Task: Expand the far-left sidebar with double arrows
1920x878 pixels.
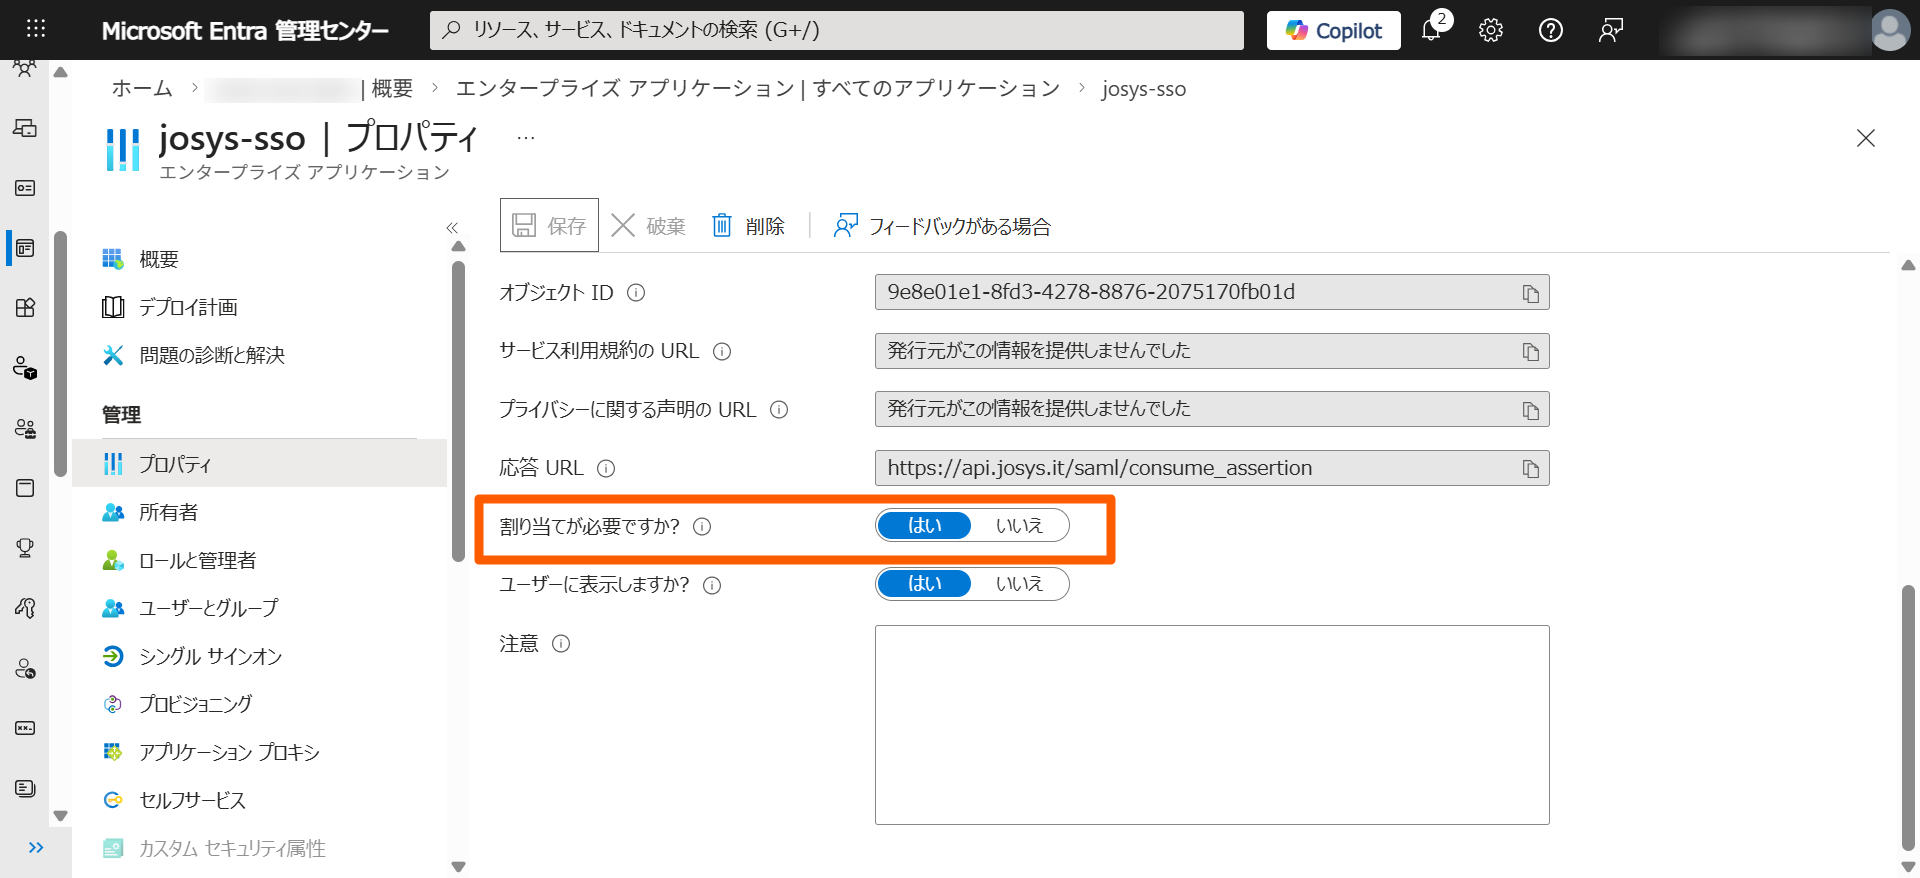Action: pos(36,848)
